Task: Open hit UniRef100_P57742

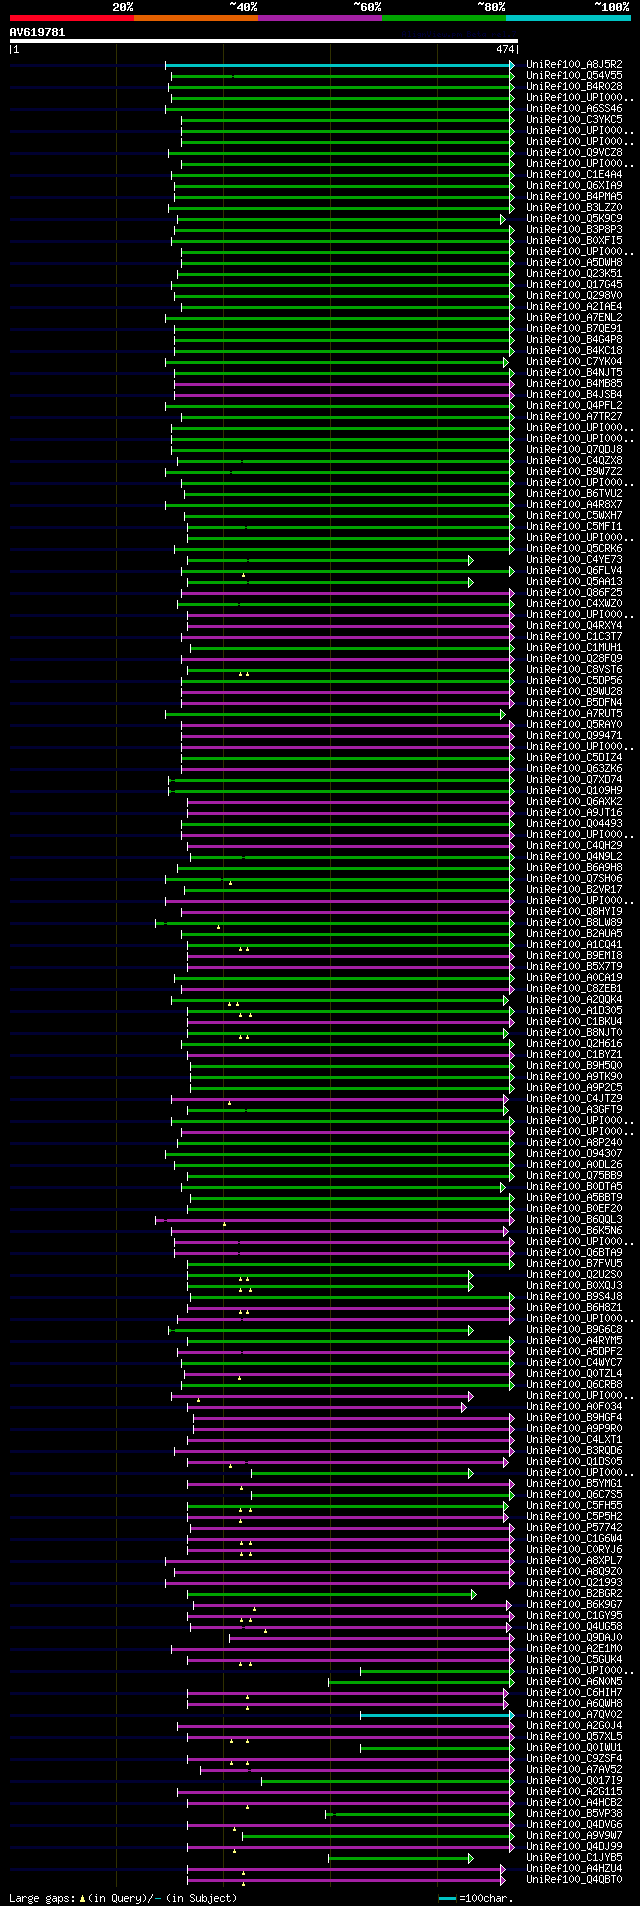Action: click(x=575, y=1528)
